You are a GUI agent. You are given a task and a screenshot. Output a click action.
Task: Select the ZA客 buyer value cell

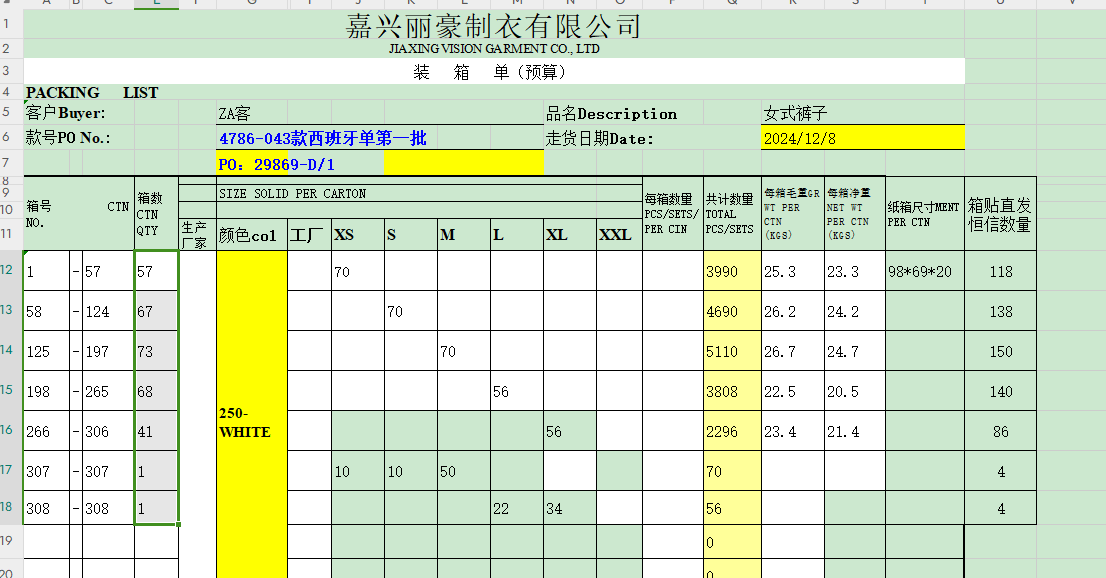tap(235, 114)
